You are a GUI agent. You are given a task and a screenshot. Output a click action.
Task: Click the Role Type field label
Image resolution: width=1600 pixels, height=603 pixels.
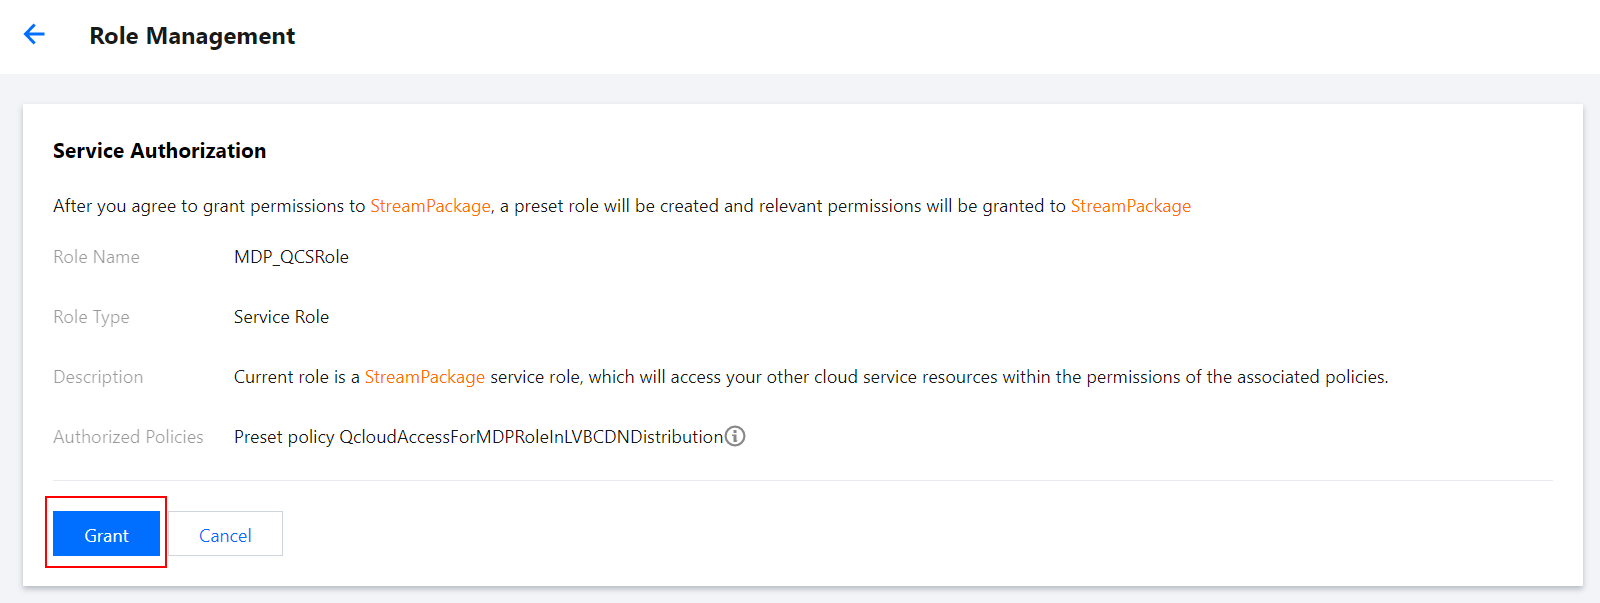pyautogui.click(x=91, y=317)
